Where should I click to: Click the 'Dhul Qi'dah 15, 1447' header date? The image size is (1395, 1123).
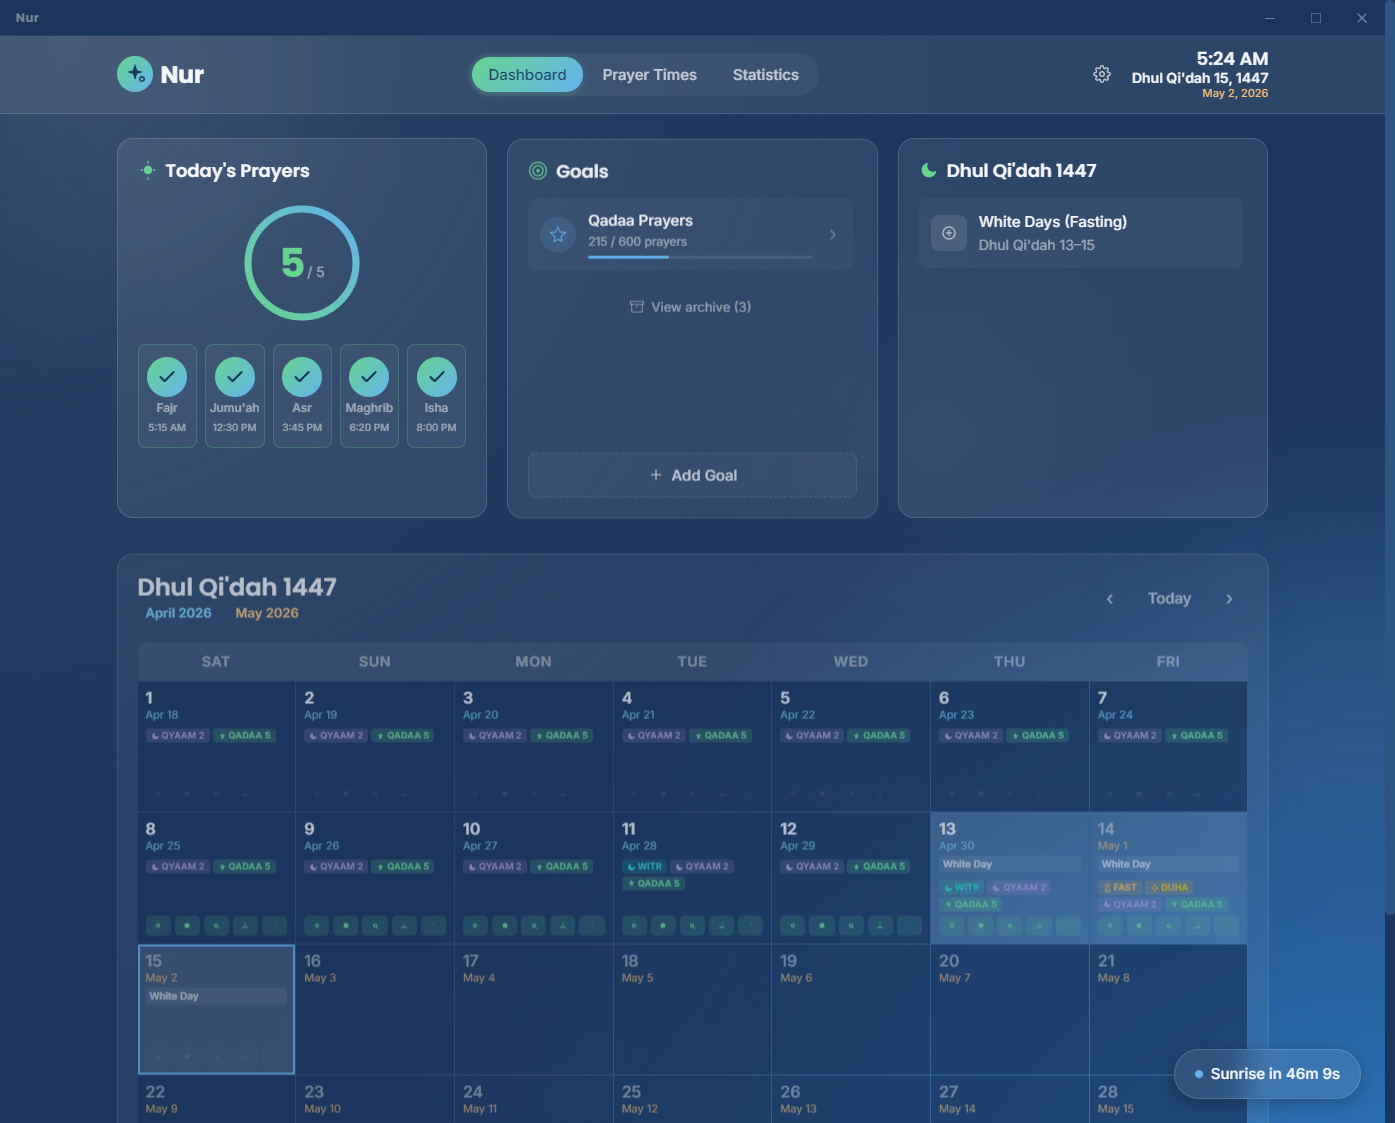tap(1200, 78)
